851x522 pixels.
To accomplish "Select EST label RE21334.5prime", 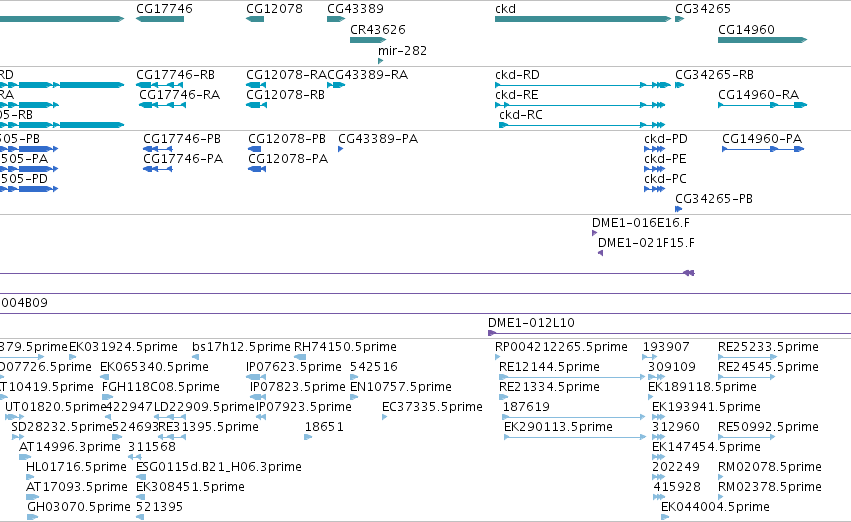I will (550, 386).
